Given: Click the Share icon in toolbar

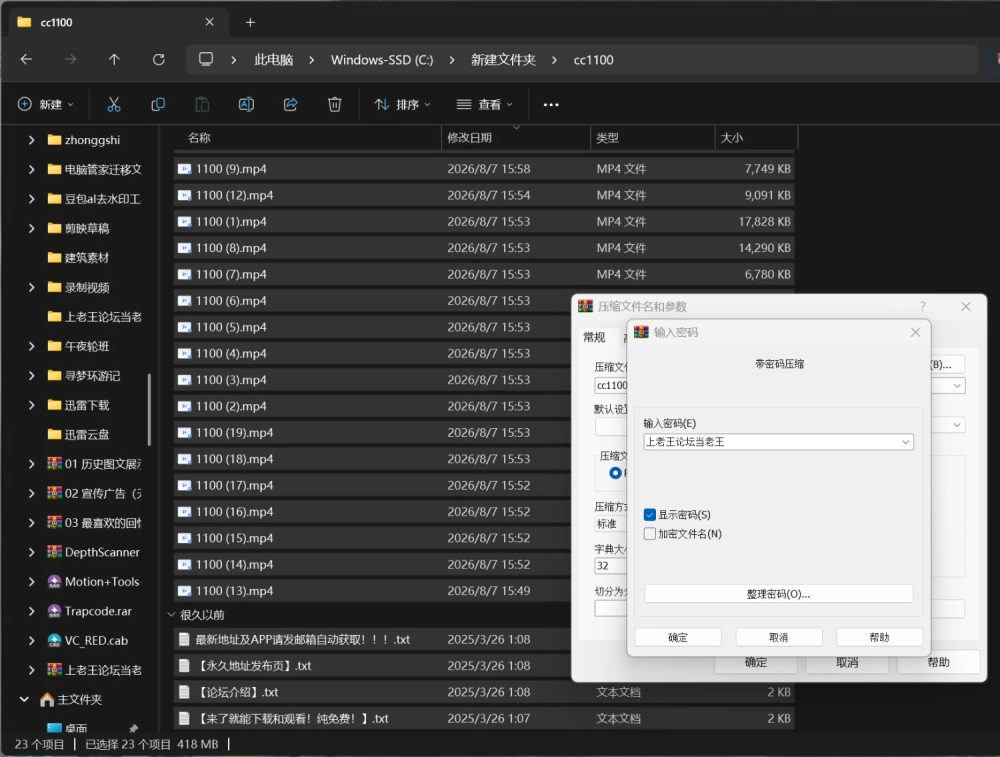Looking at the screenshot, I should click(290, 105).
